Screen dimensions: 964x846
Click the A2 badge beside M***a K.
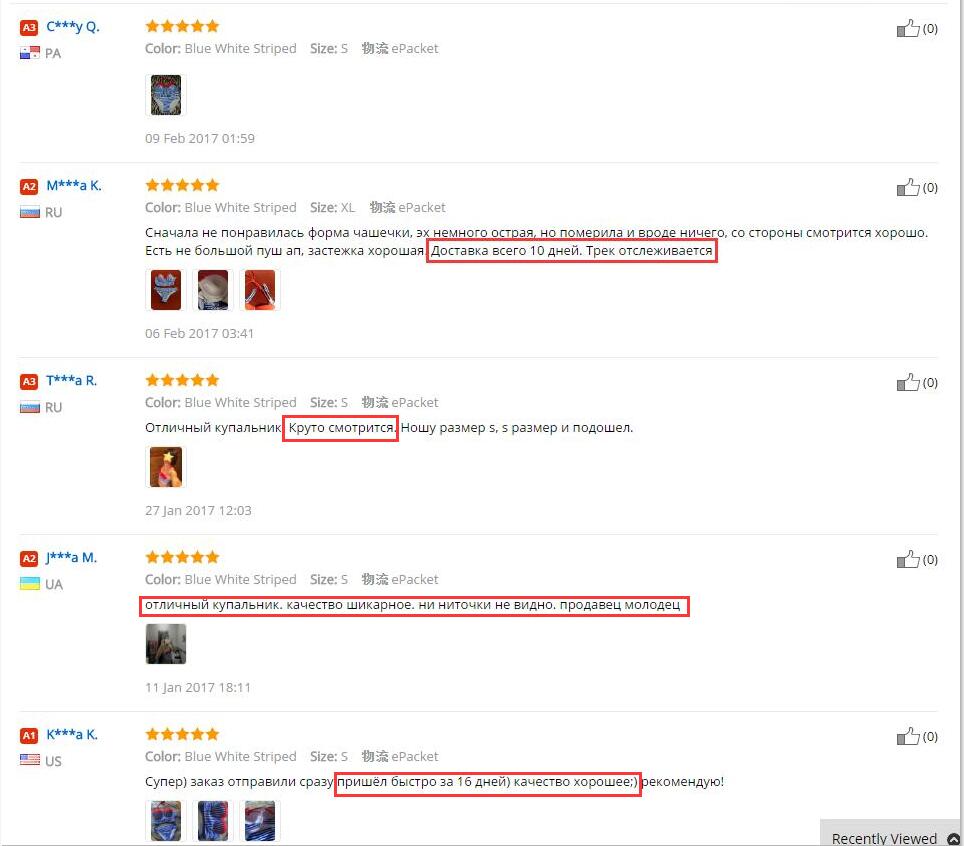[x=29, y=187]
